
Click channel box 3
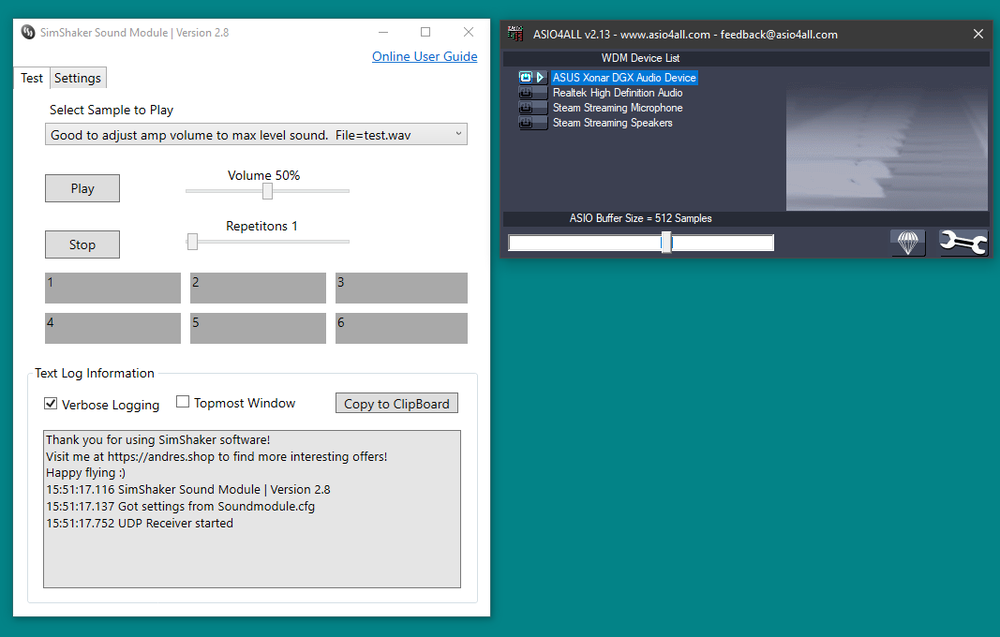(x=401, y=288)
